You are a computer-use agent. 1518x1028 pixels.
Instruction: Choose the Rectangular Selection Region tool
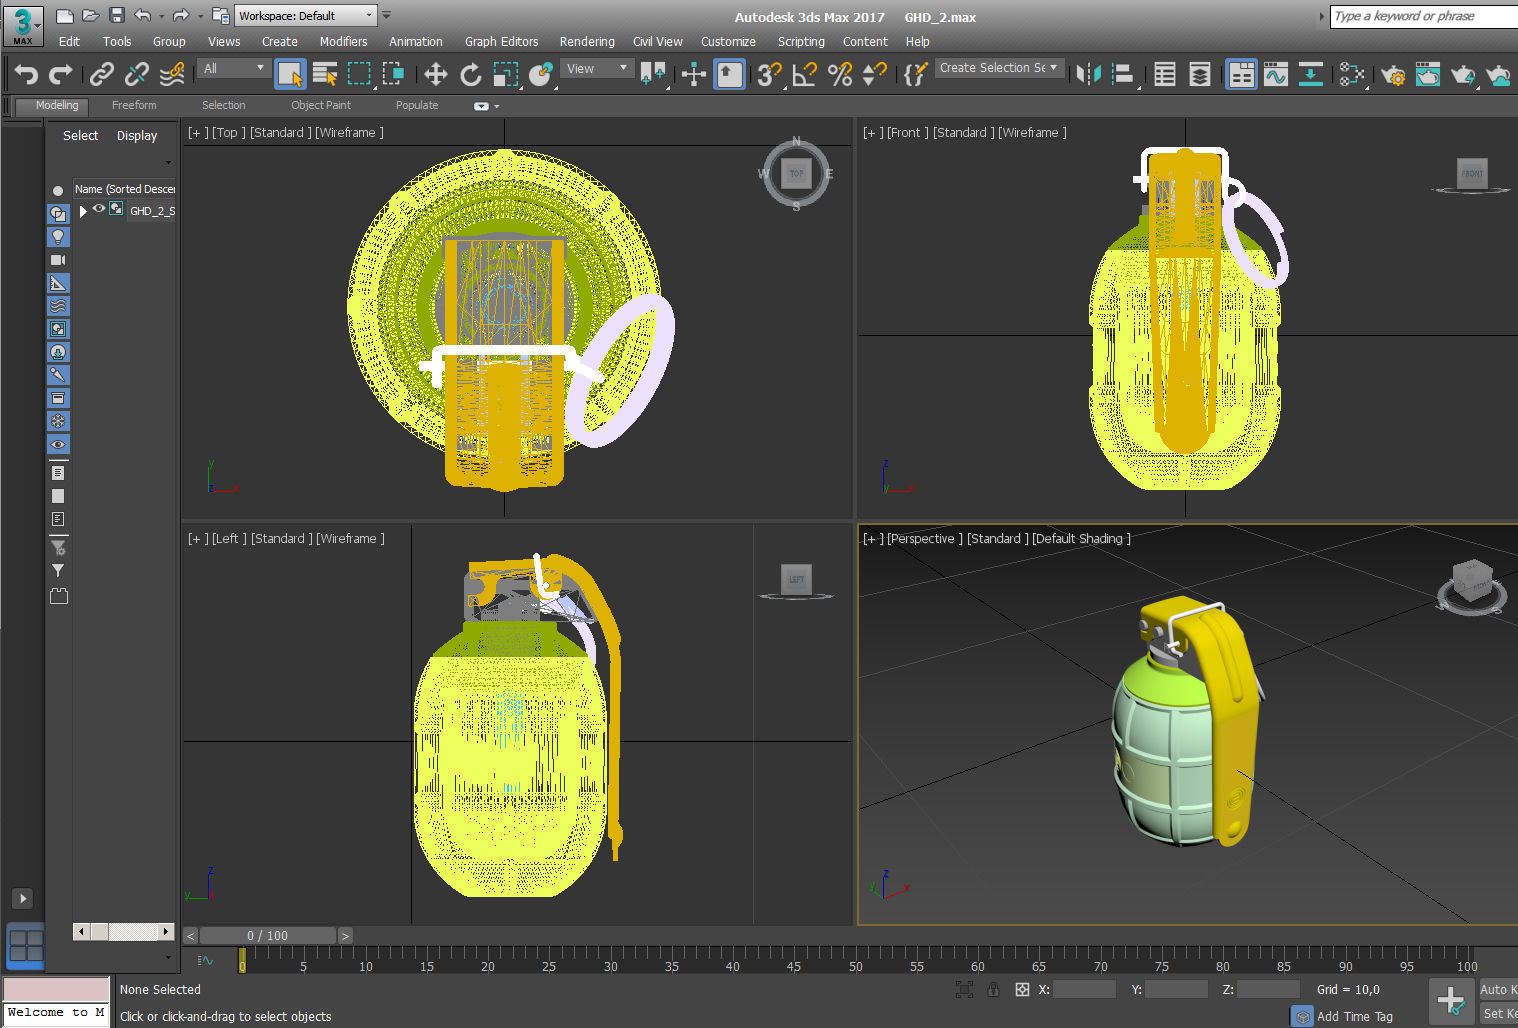tap(359, 74)
